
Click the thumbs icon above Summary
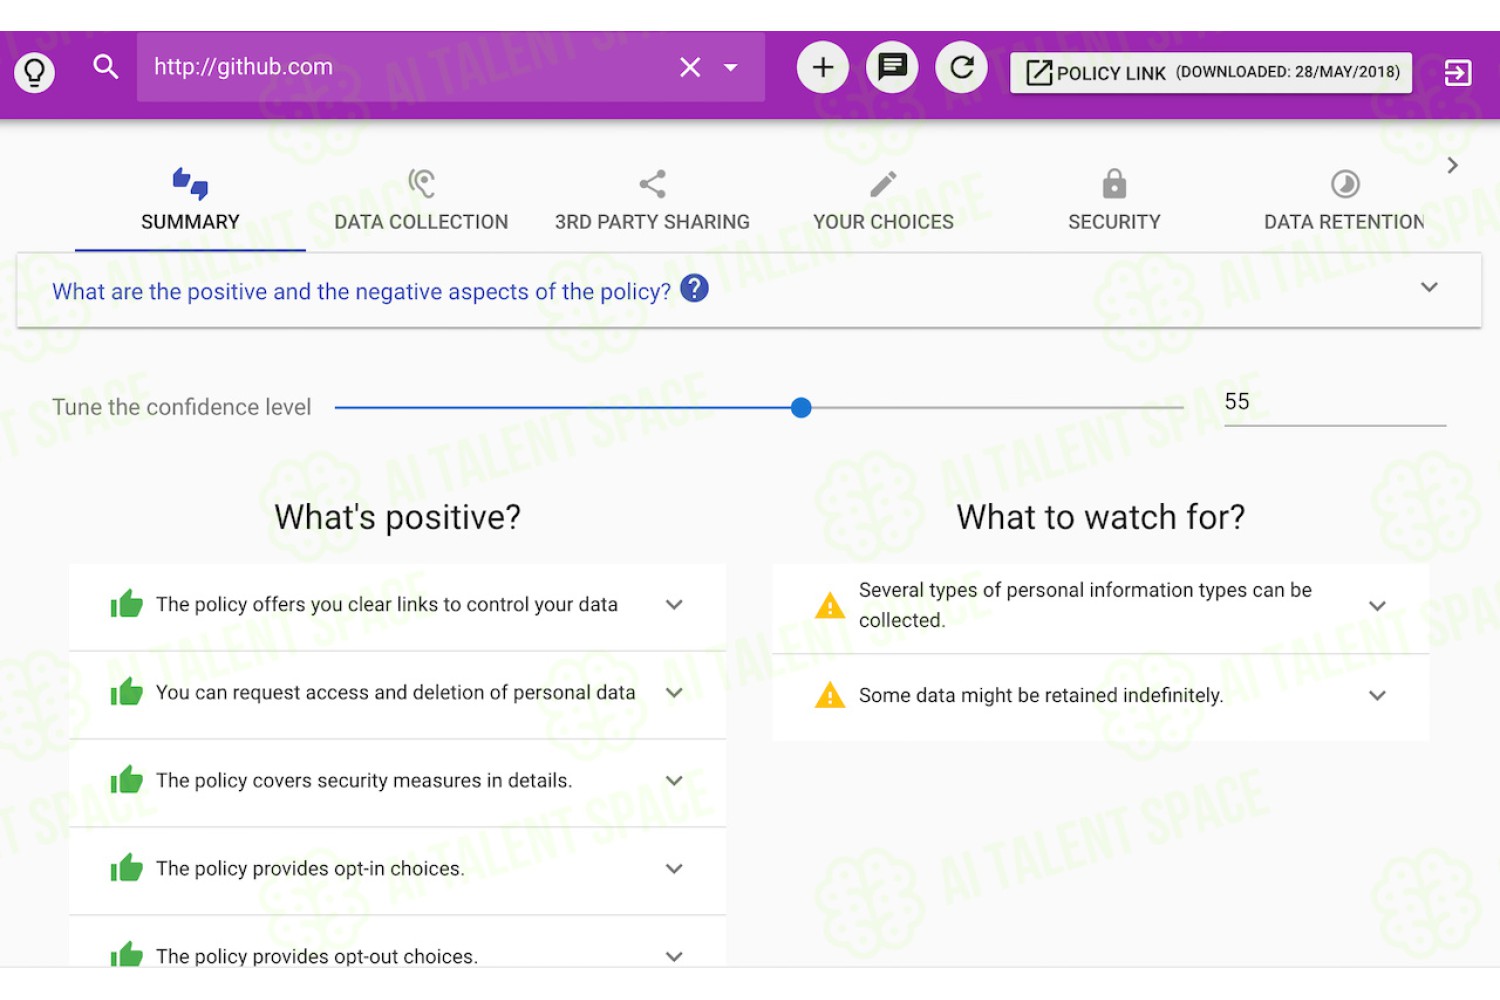tap(190, 184)
